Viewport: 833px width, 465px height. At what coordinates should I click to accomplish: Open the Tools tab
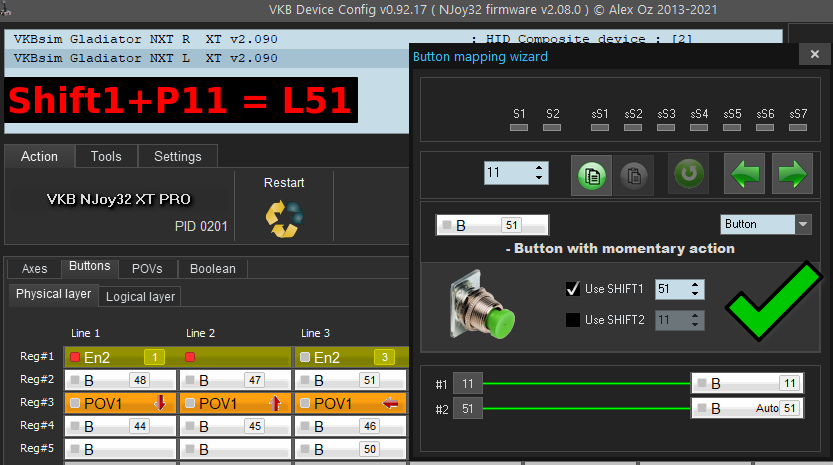106,156
